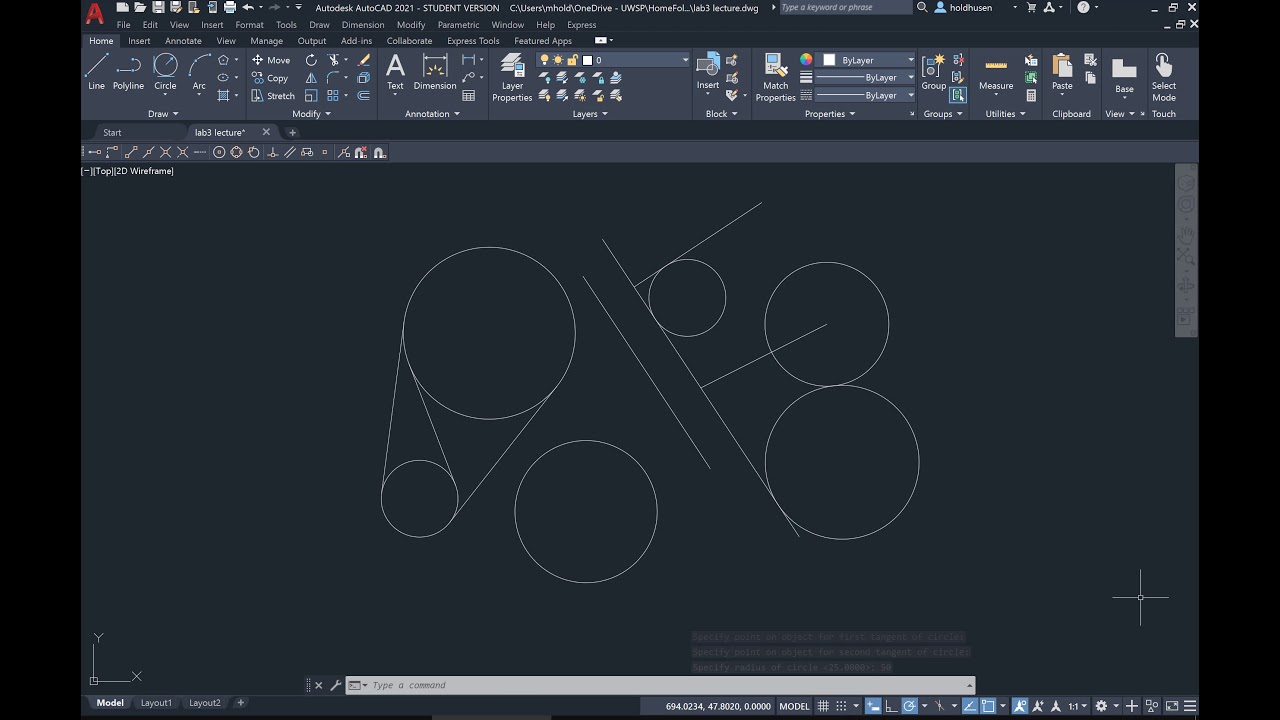
Task: Select the Polyline tool
Action: click(128, 72)
